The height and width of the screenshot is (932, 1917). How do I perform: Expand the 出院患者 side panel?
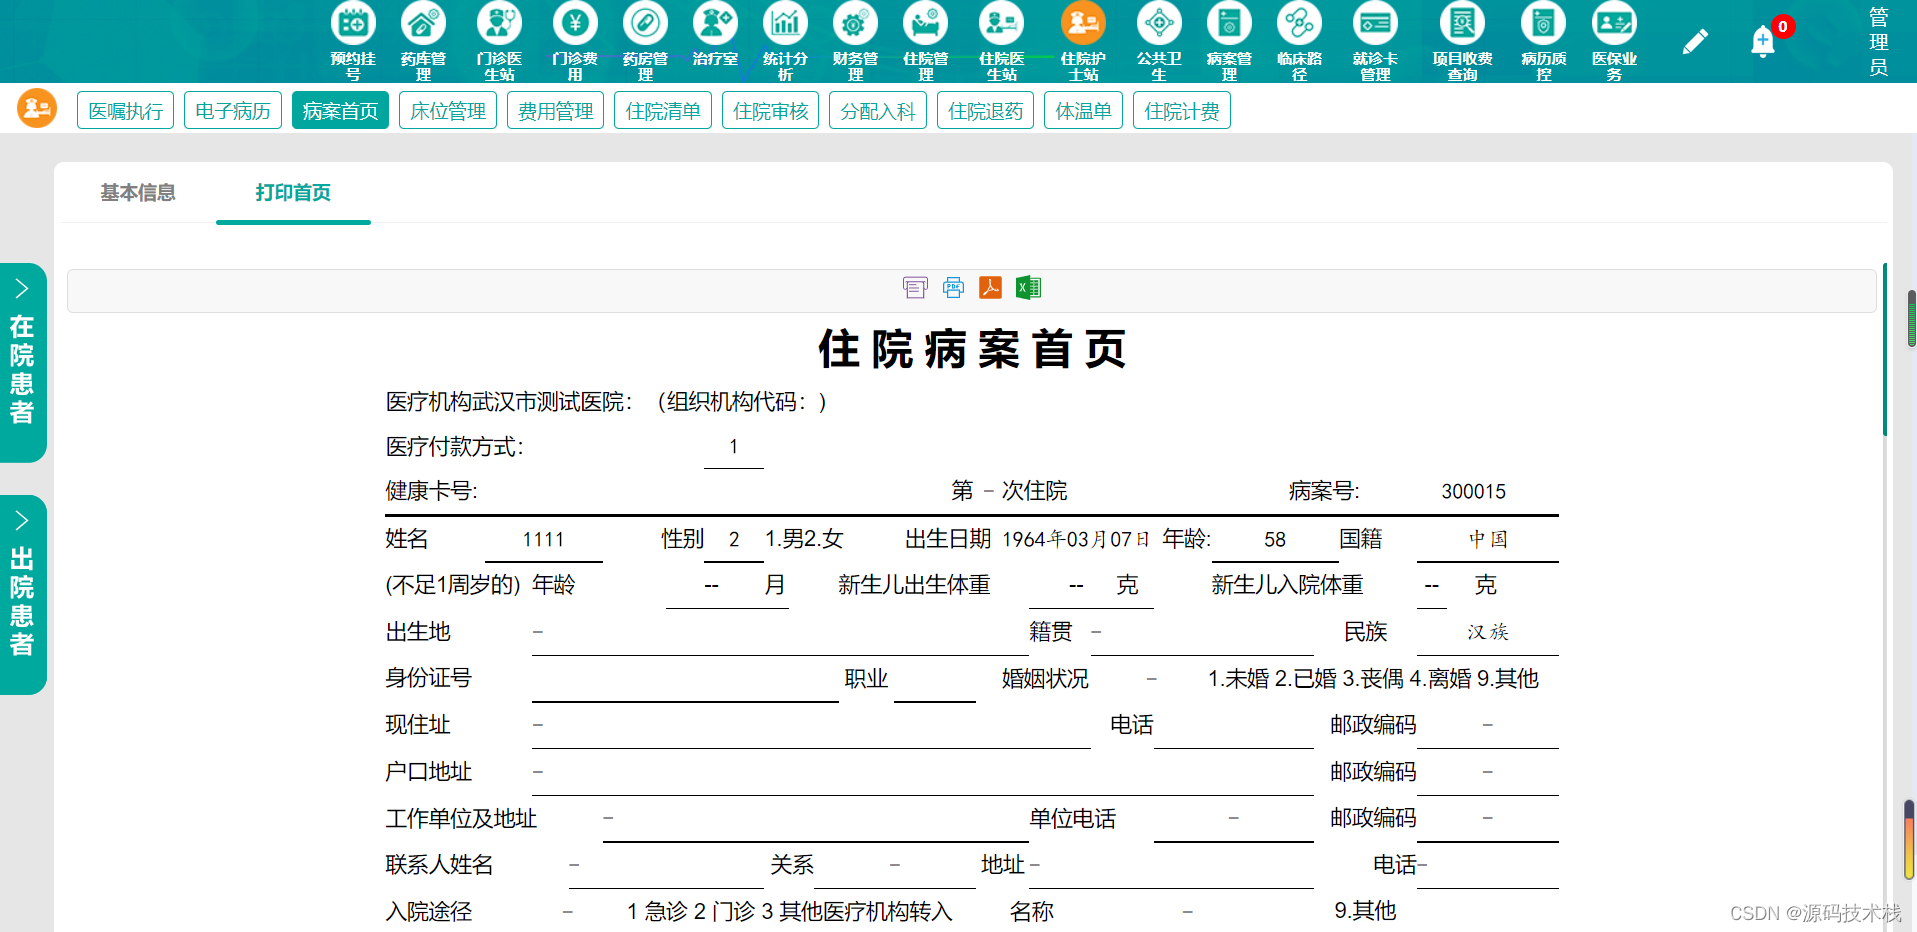(x=22, y=595)
